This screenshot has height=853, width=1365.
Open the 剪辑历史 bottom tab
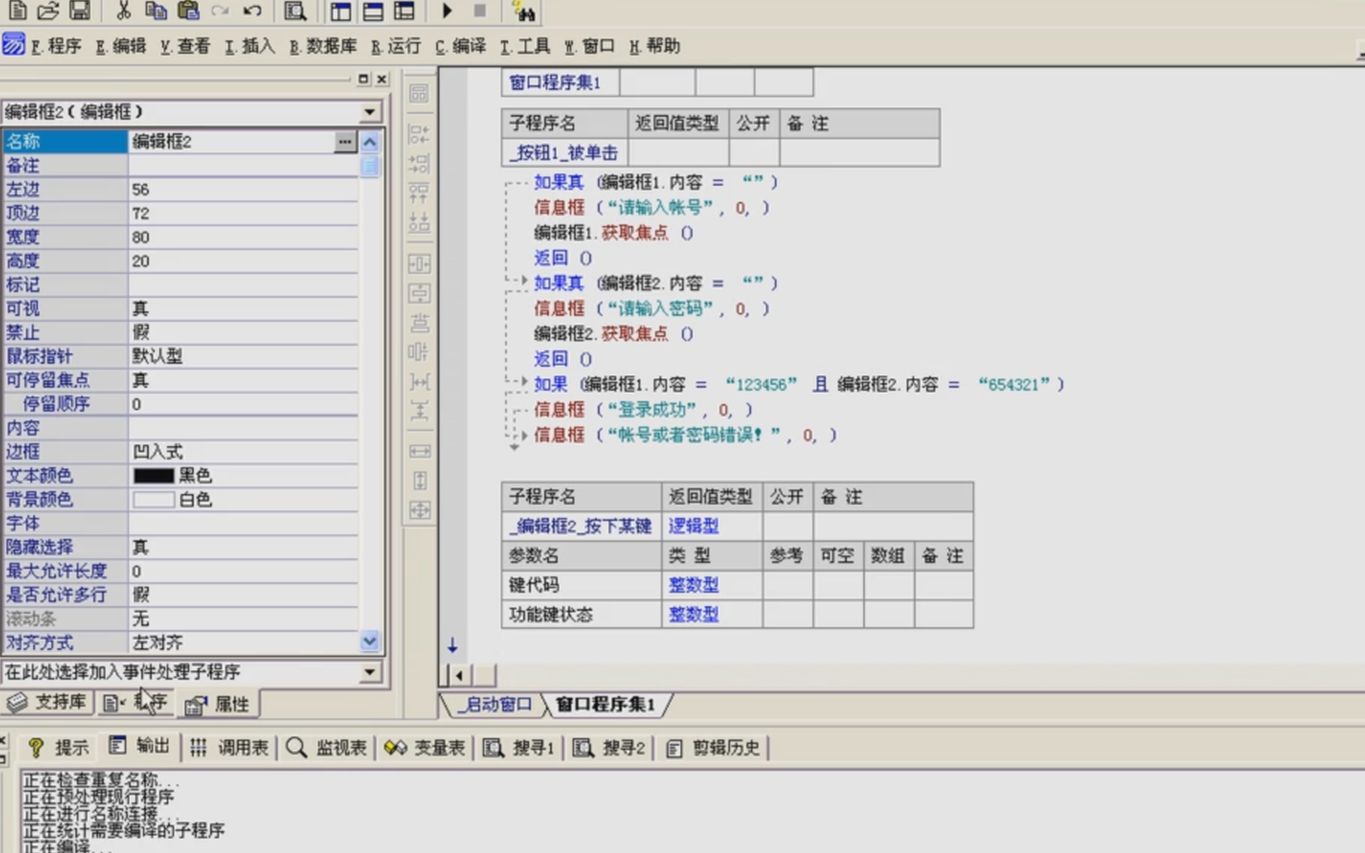click(x=713, y=747)
